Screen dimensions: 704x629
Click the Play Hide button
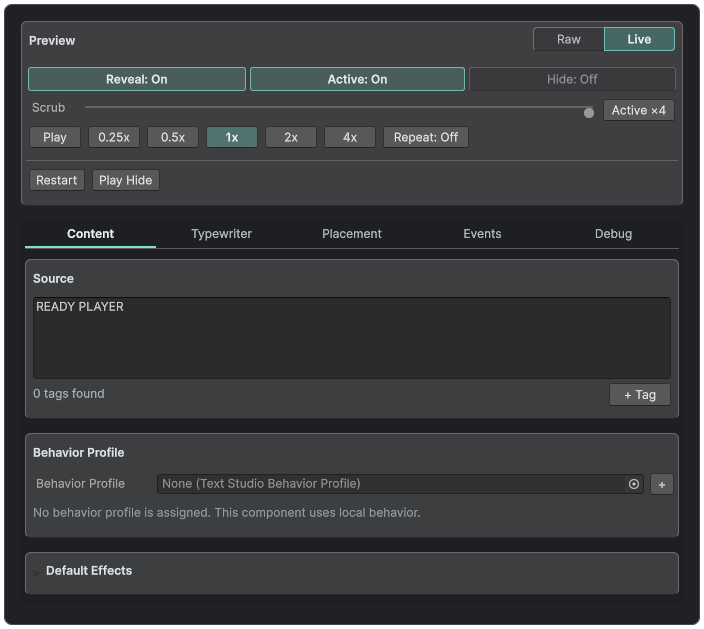point(126,180)
